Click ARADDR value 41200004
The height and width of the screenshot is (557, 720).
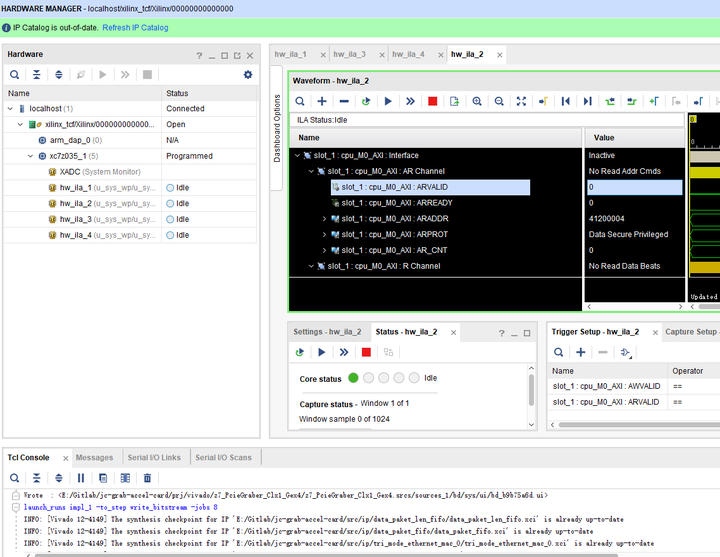click(x=607, y=219)
